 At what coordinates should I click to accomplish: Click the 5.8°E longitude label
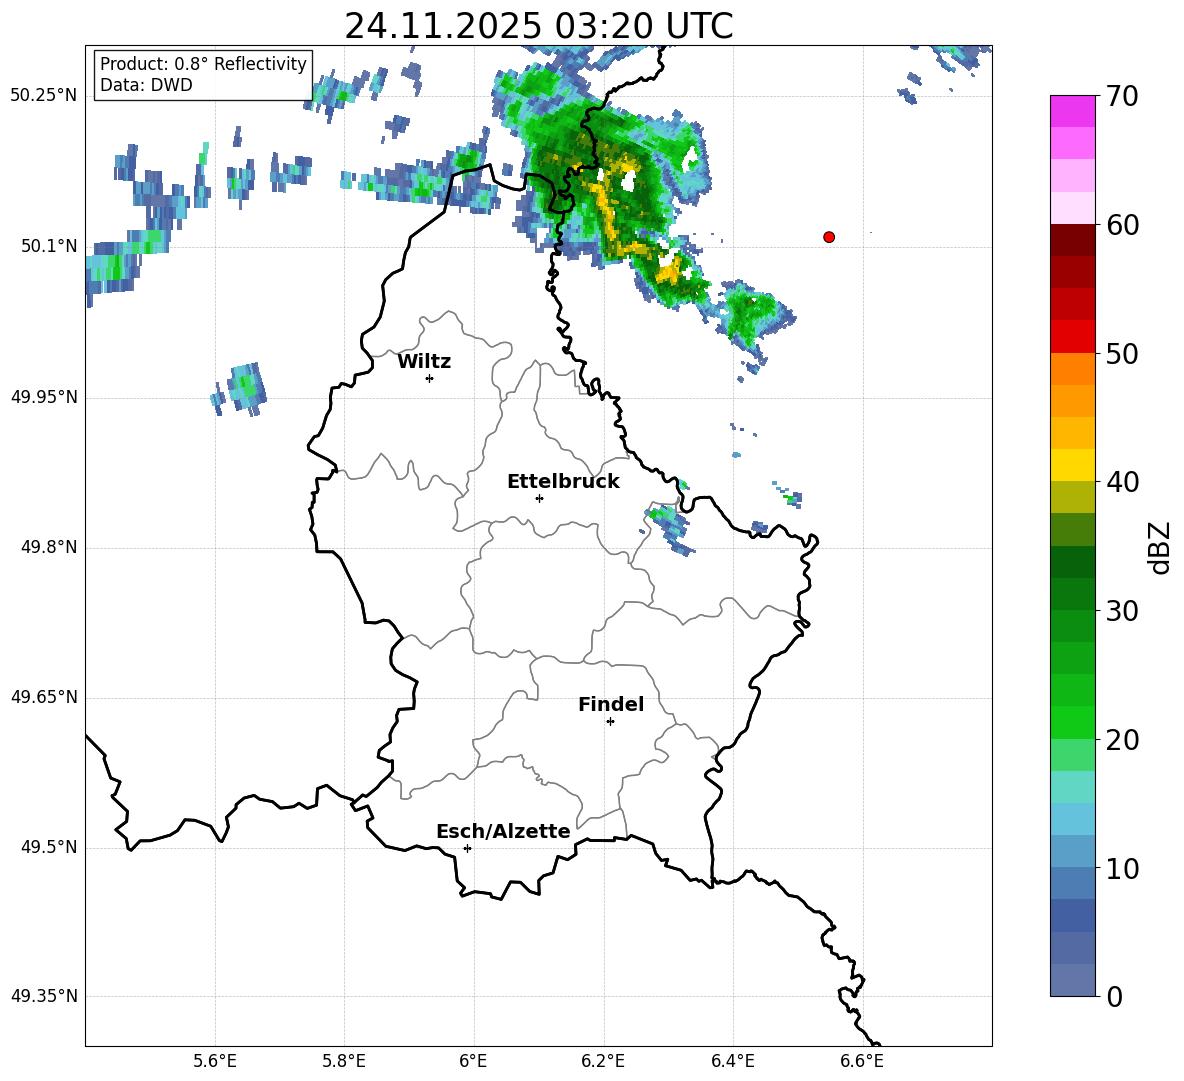point(344,1061)
